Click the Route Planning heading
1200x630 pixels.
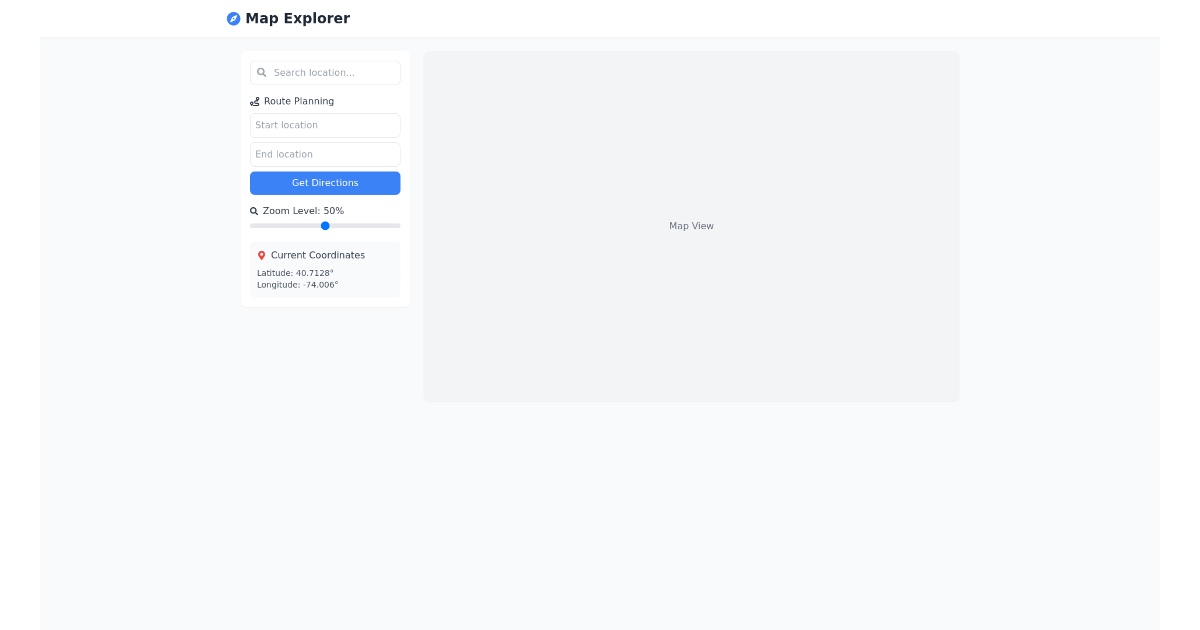(299, 101)
